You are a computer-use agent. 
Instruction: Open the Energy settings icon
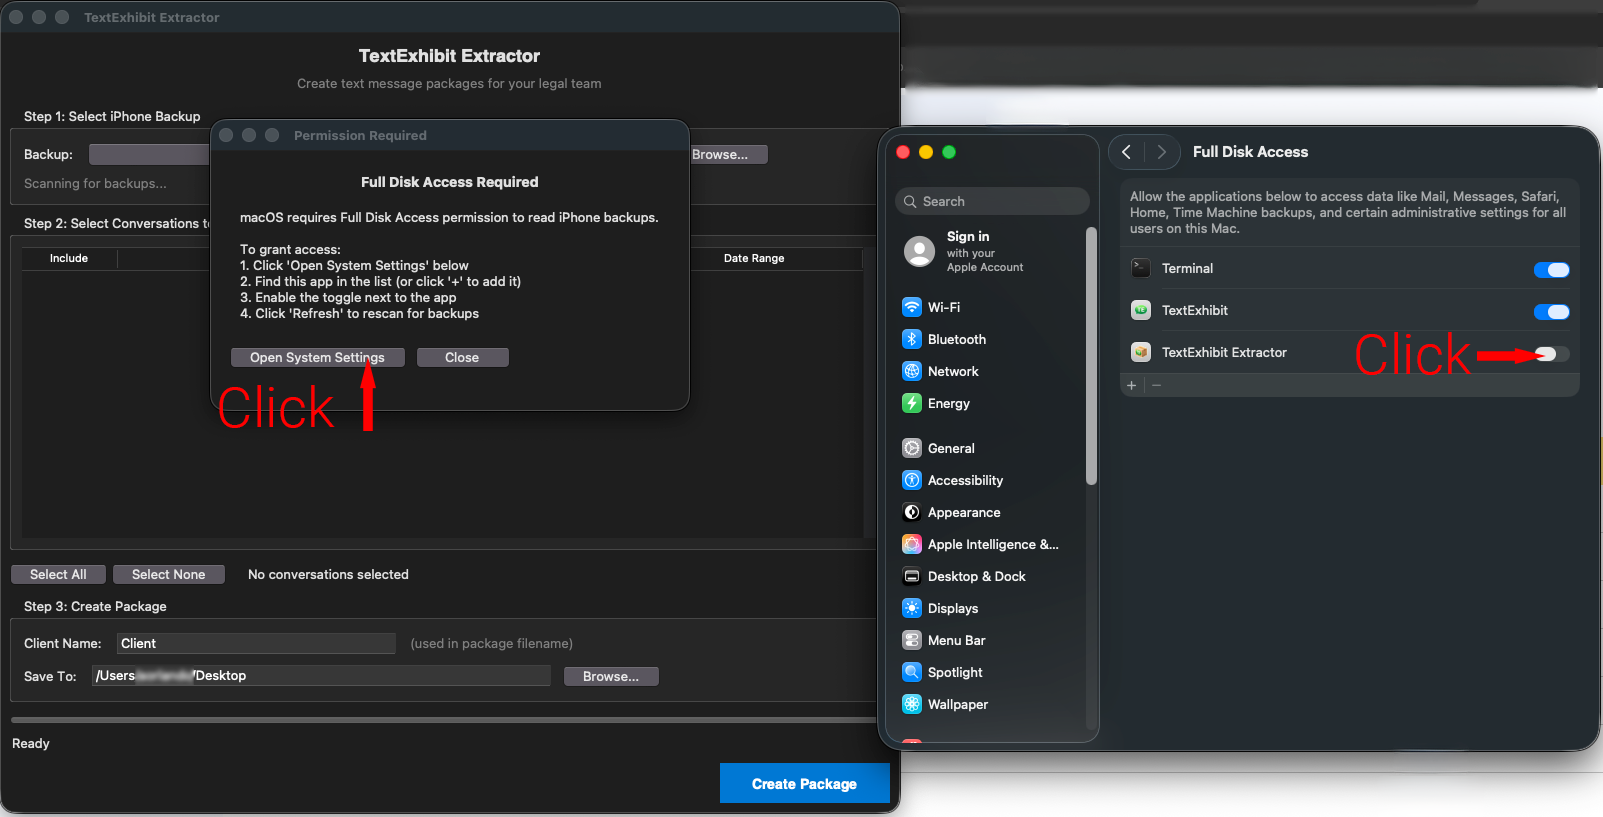click(911, 403)
